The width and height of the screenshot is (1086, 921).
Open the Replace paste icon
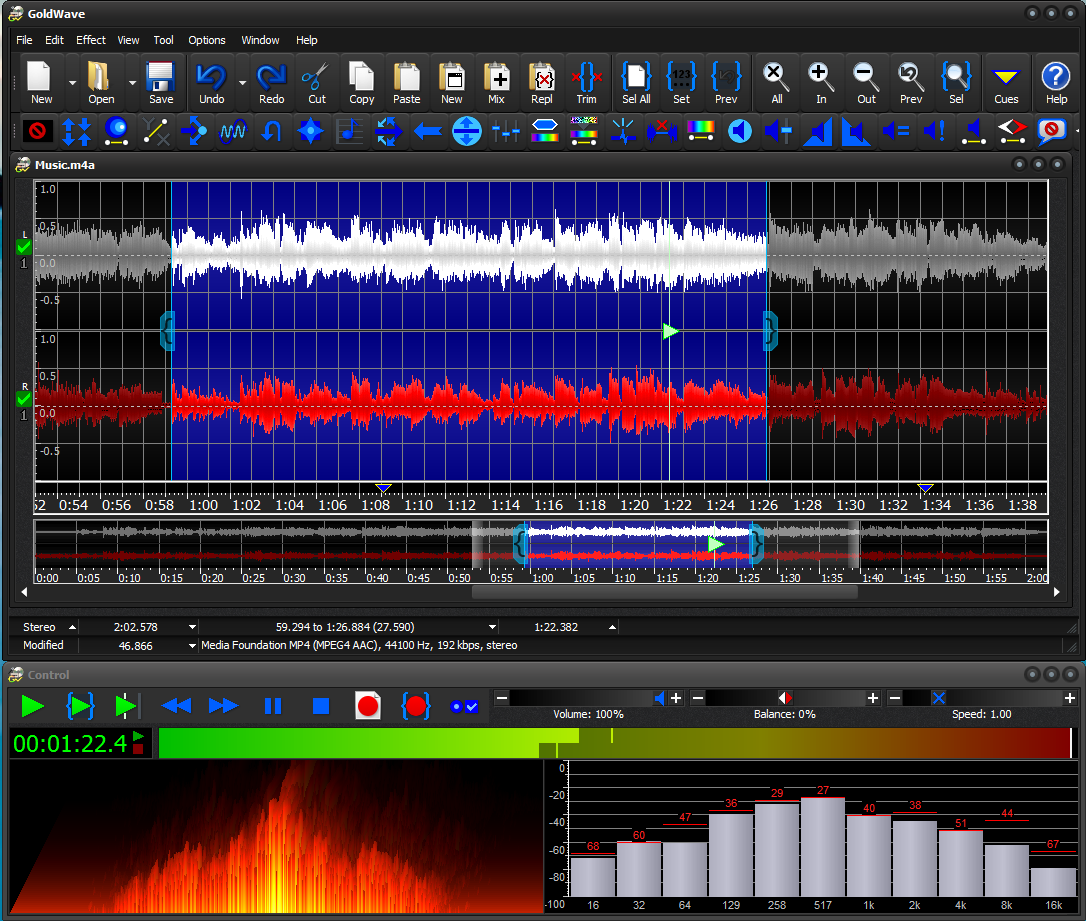point(542,83)
